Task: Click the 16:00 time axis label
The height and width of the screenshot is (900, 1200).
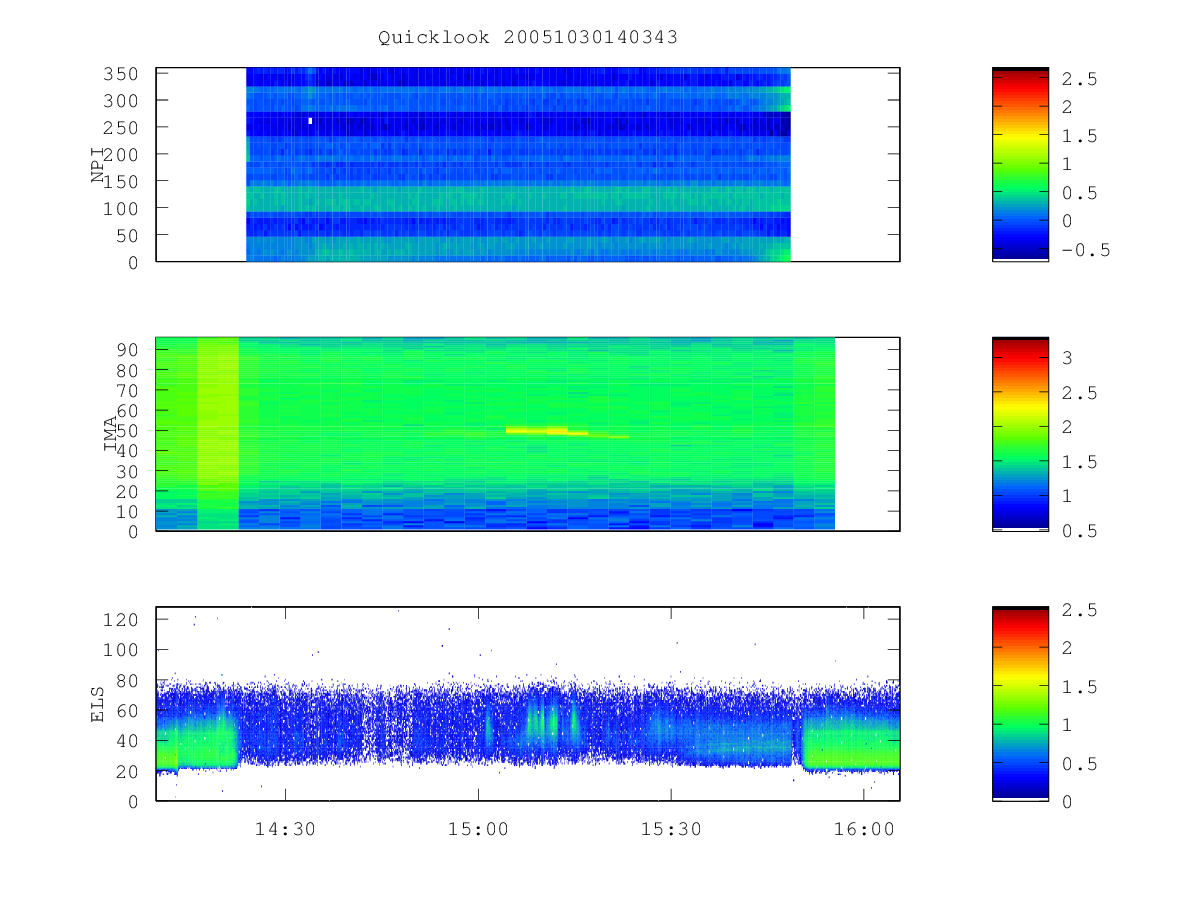Action: [864, 830]
